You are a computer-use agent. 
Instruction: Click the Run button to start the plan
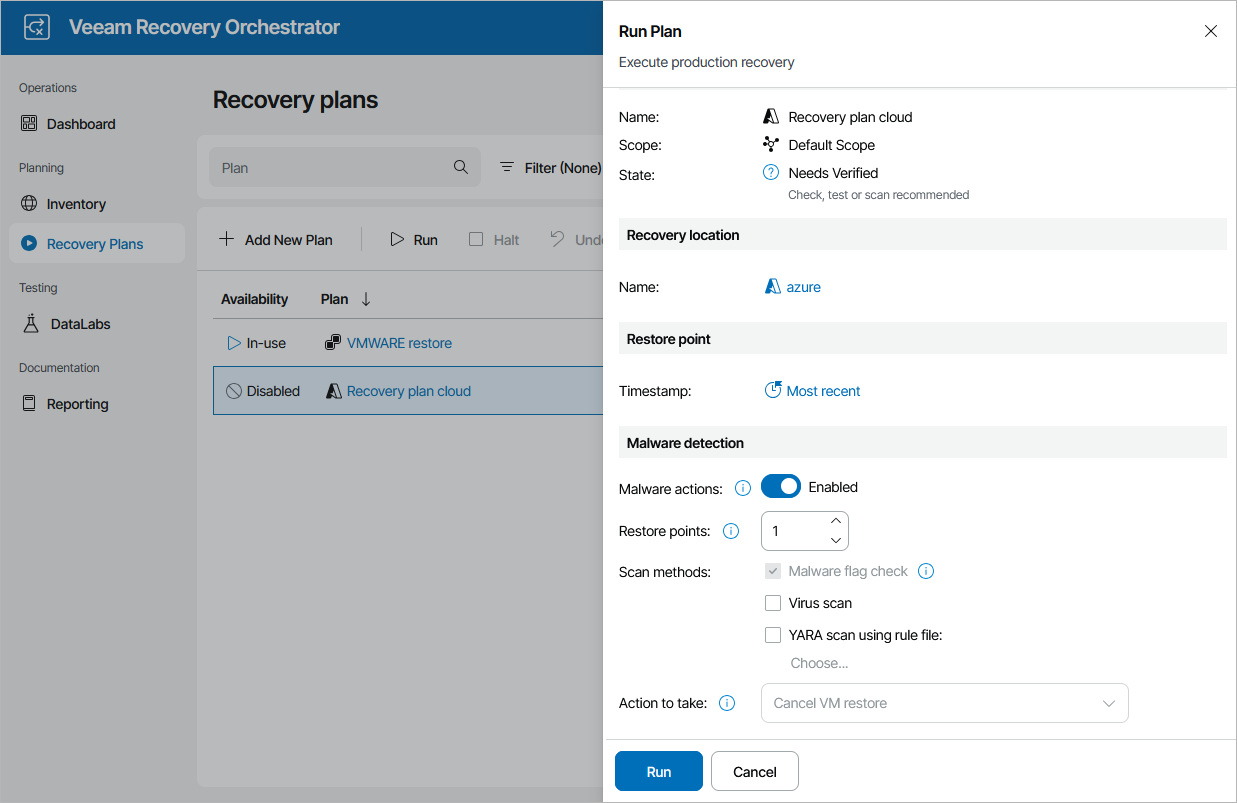(x=658, y=771)
